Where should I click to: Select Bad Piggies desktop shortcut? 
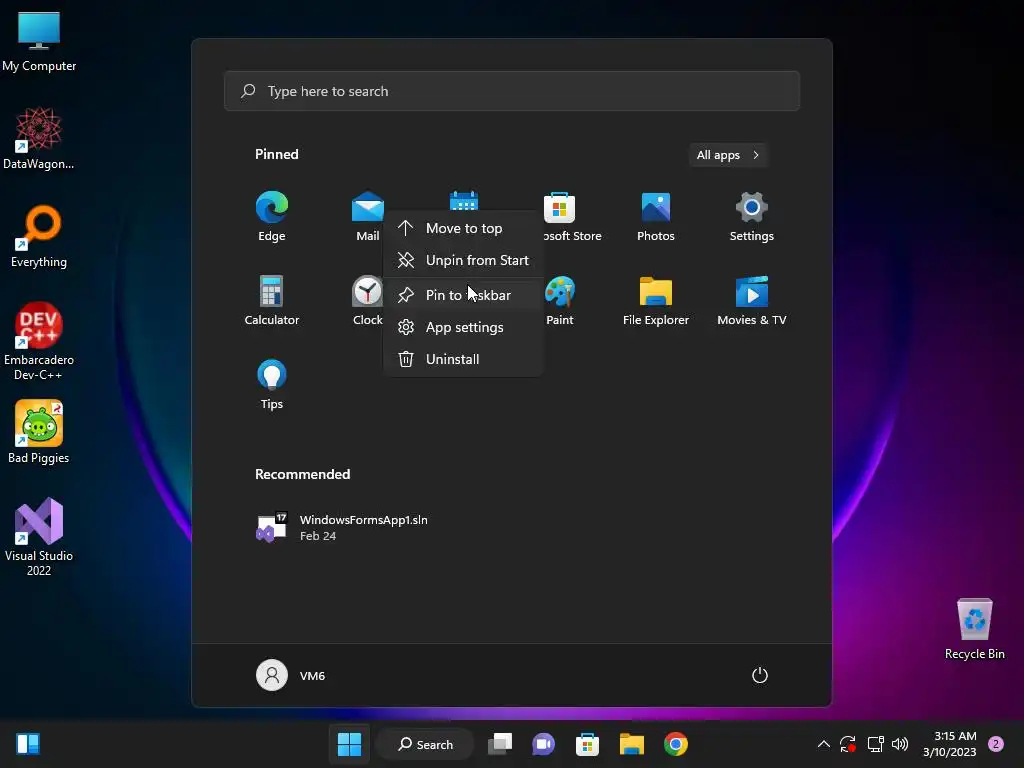coord(39,432)
